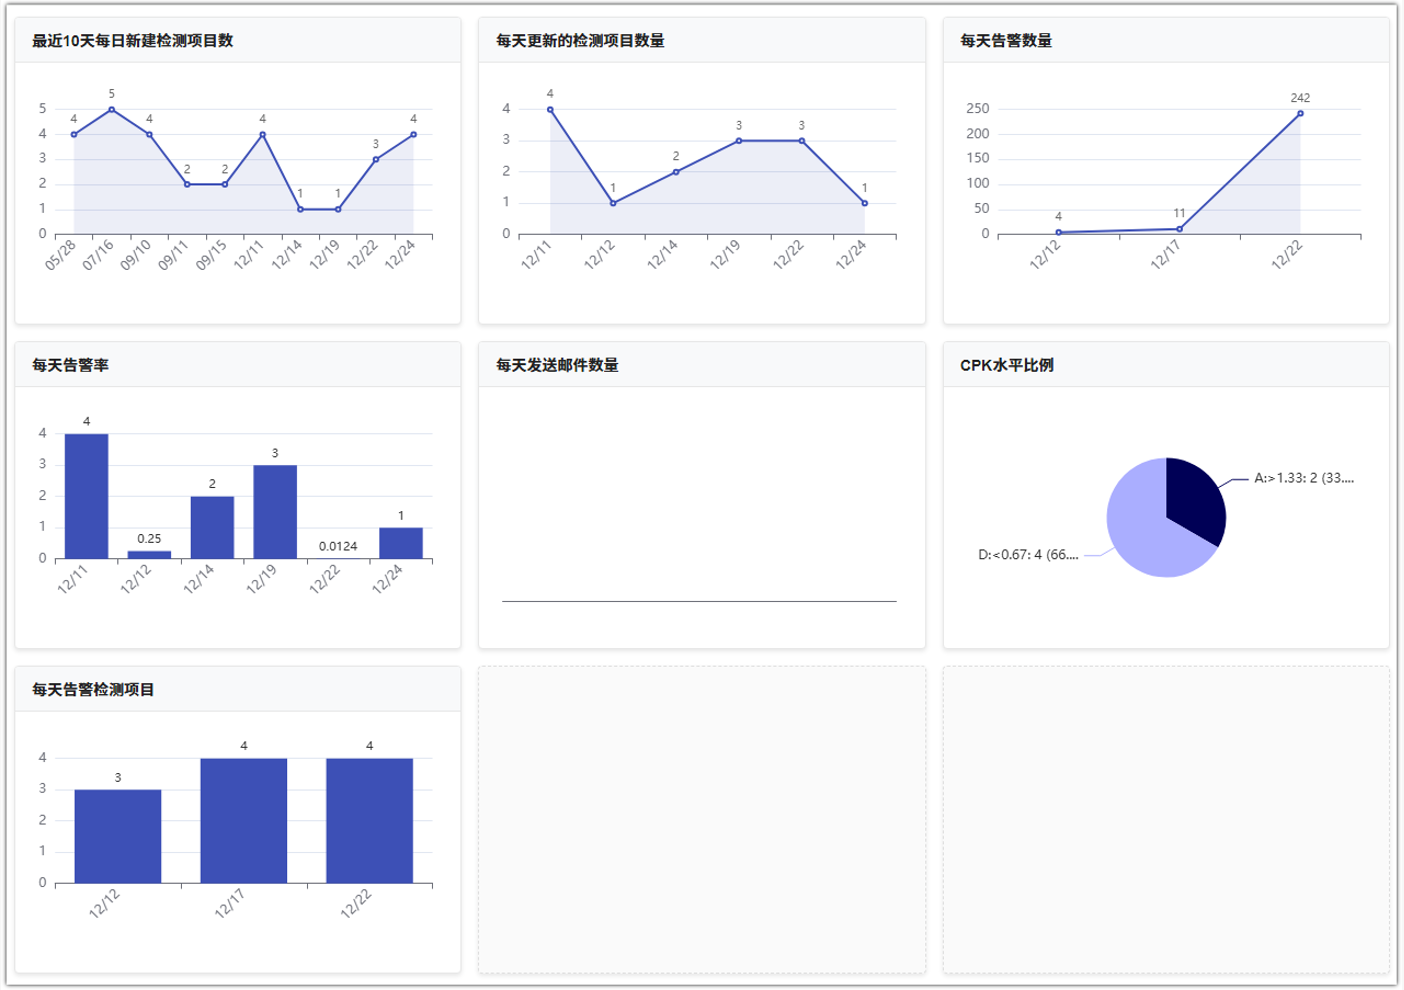
Task: Click the 0.25 bar at 12/12
Action: pos(149,554)
